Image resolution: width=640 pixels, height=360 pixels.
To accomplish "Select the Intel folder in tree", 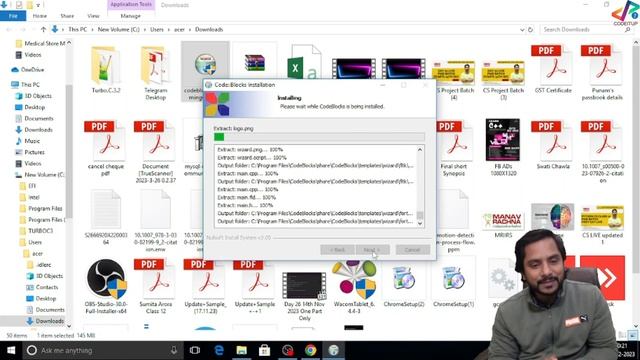I will (x=30, y=197).
